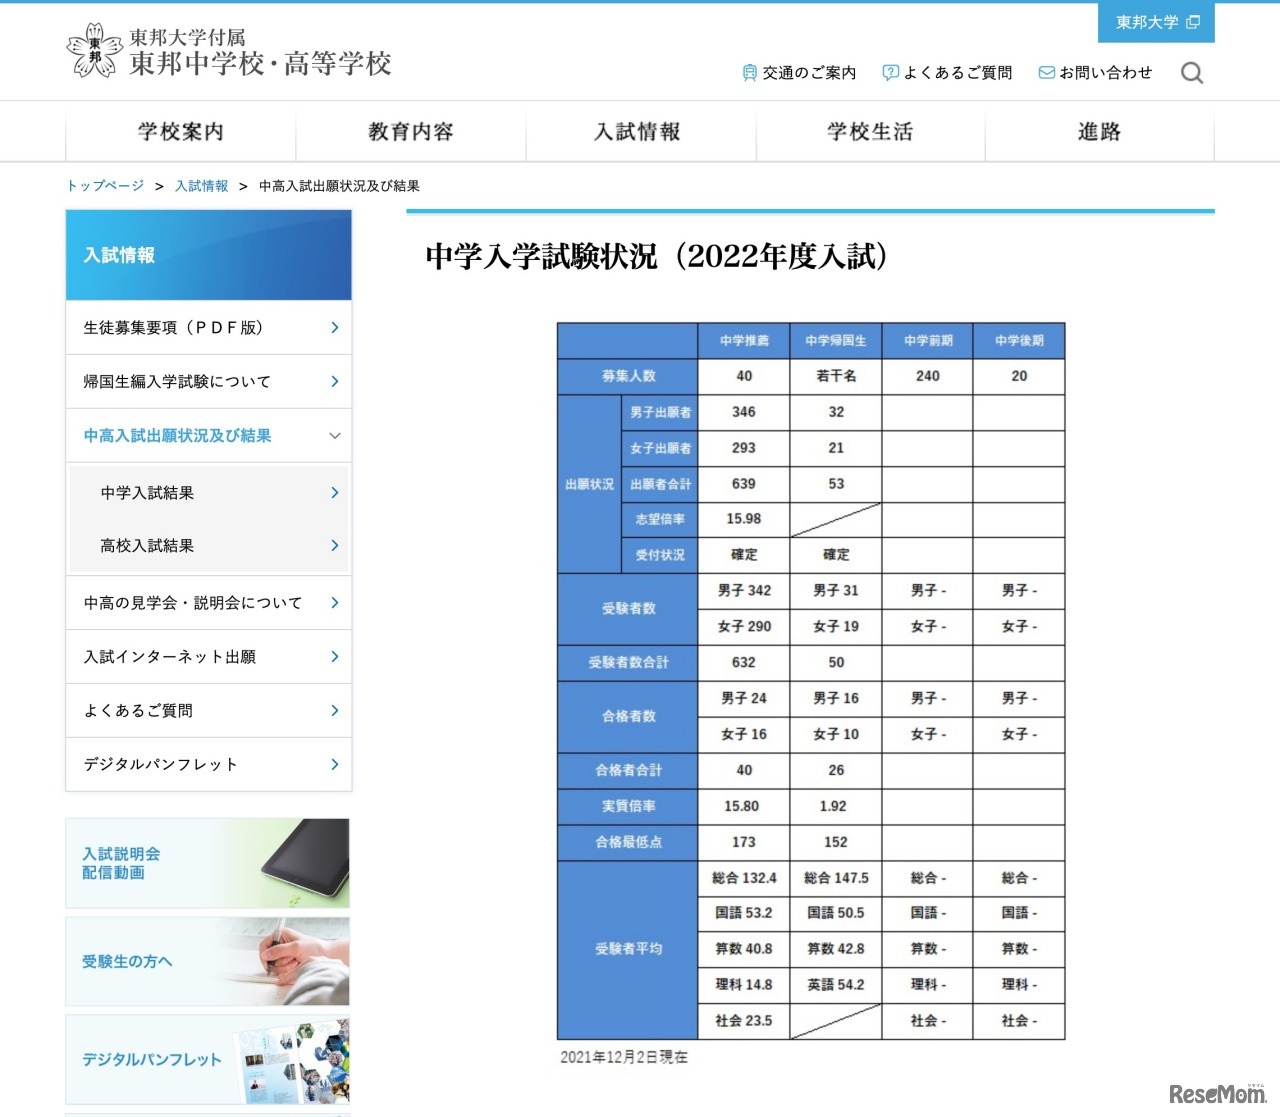Click chevron on デジタルパンフレット list row
Image resolution: width=1280 pixels, height=1117 pixels.
tap(335, 765)
